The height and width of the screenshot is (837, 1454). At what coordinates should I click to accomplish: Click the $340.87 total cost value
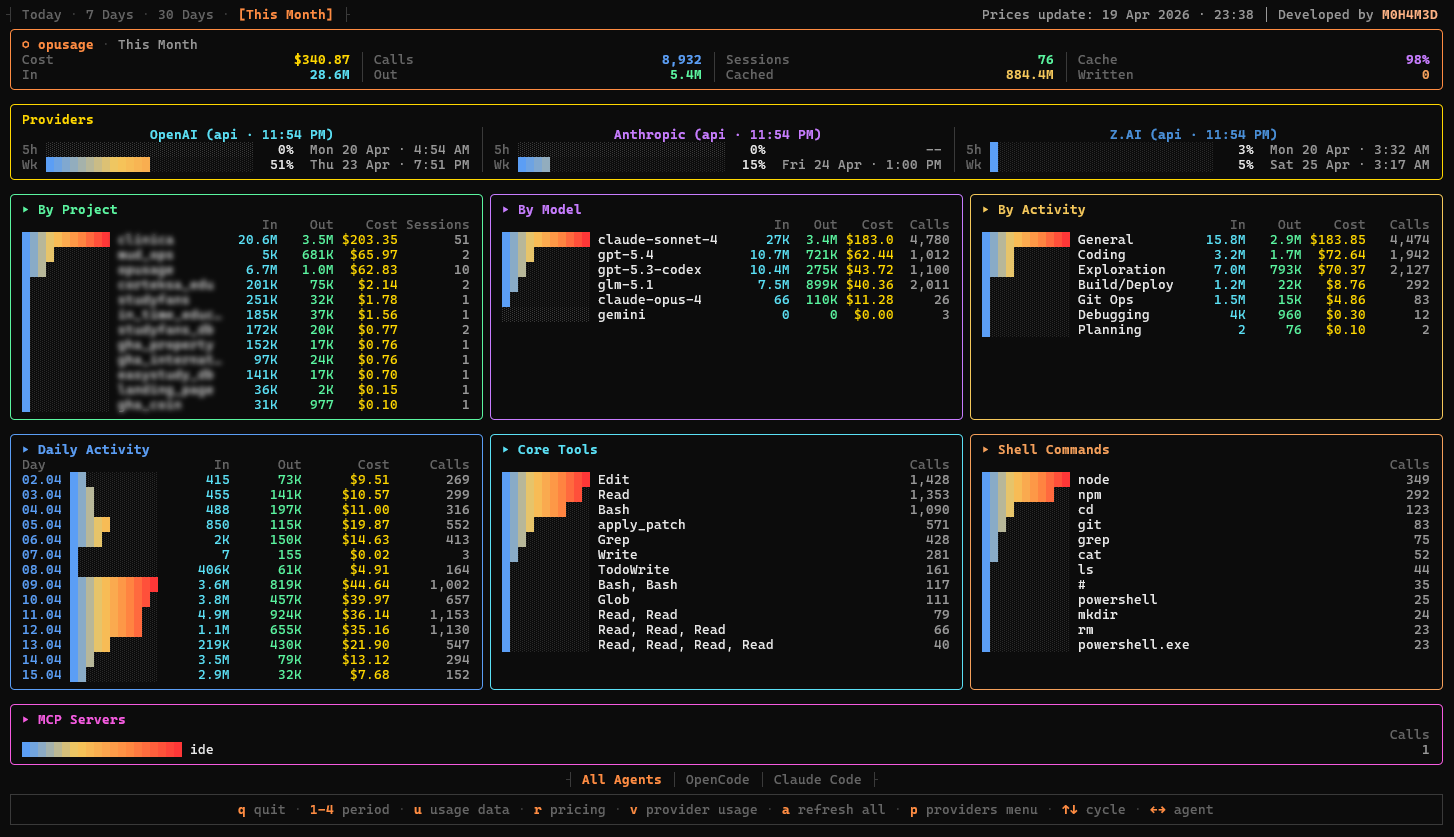tap(321, 60)
